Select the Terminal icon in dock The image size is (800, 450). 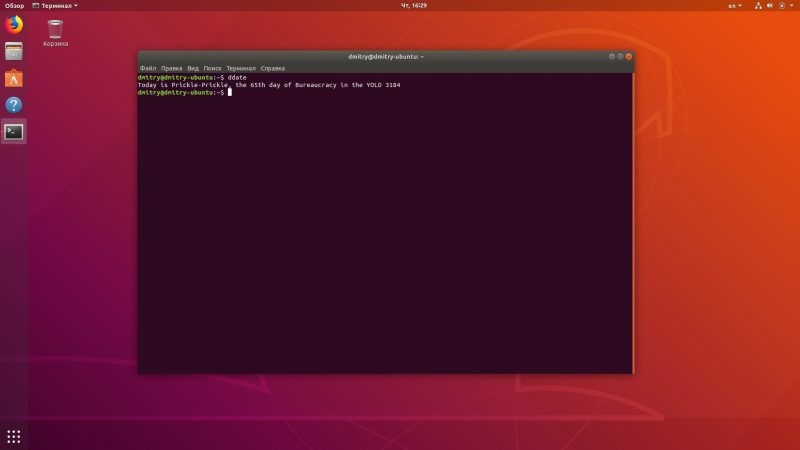tap(14, 132)
